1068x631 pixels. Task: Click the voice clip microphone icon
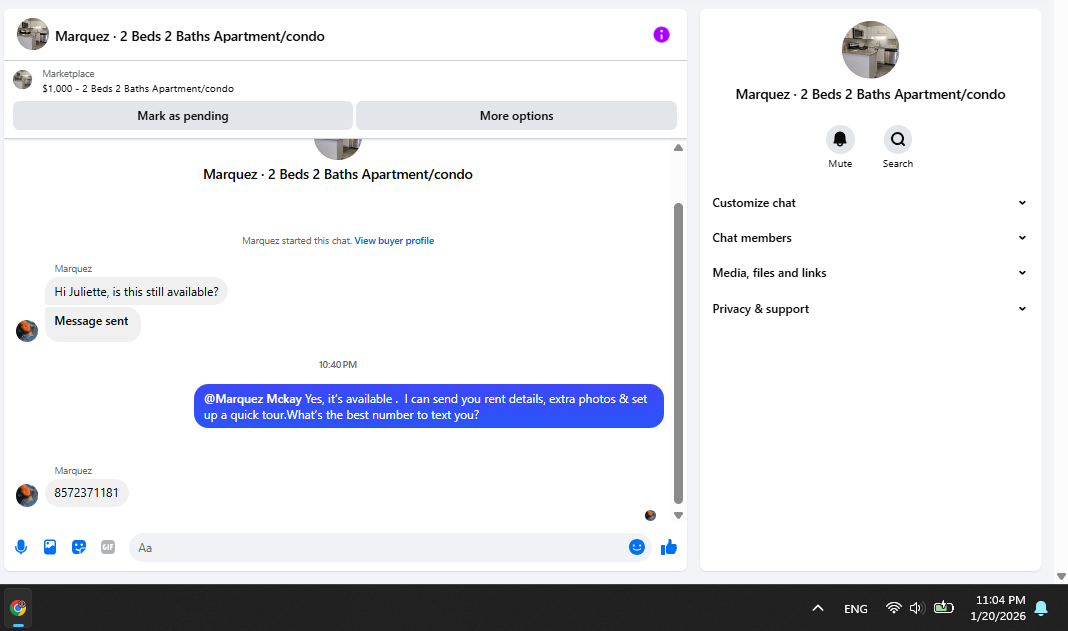(21, 547)
